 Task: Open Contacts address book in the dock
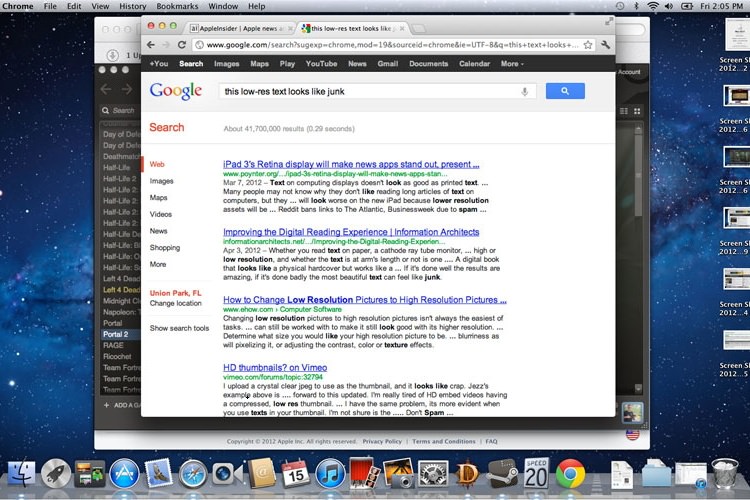(x=261, y=473)
